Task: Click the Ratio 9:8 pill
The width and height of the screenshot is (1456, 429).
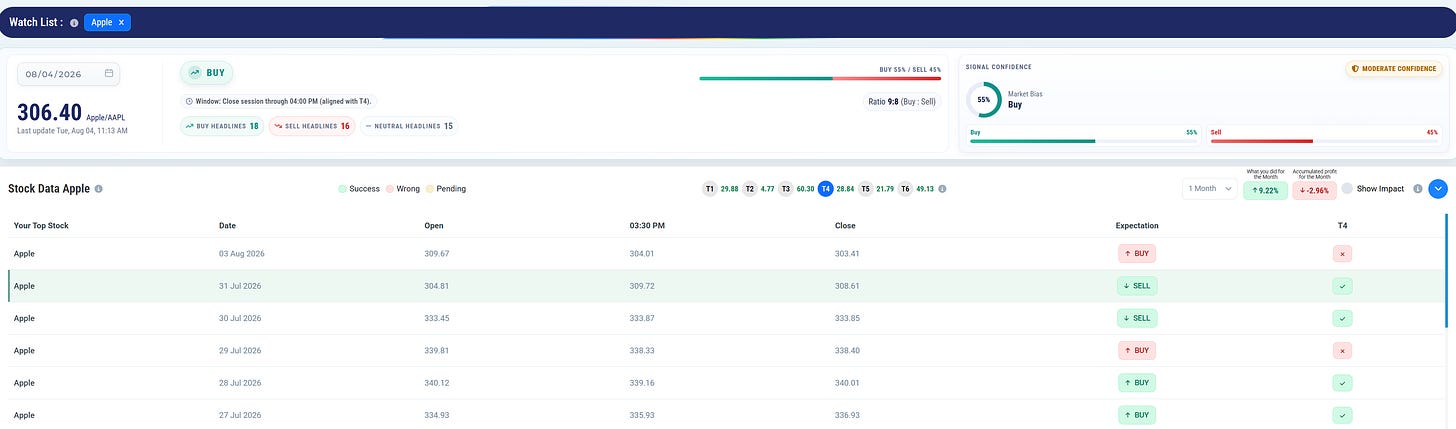Action: coord(902,101)
